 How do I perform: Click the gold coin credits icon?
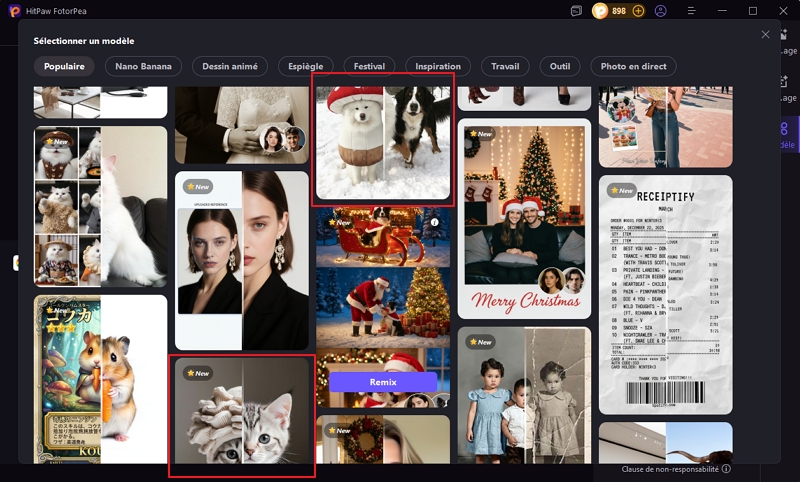tap(600, 11)
